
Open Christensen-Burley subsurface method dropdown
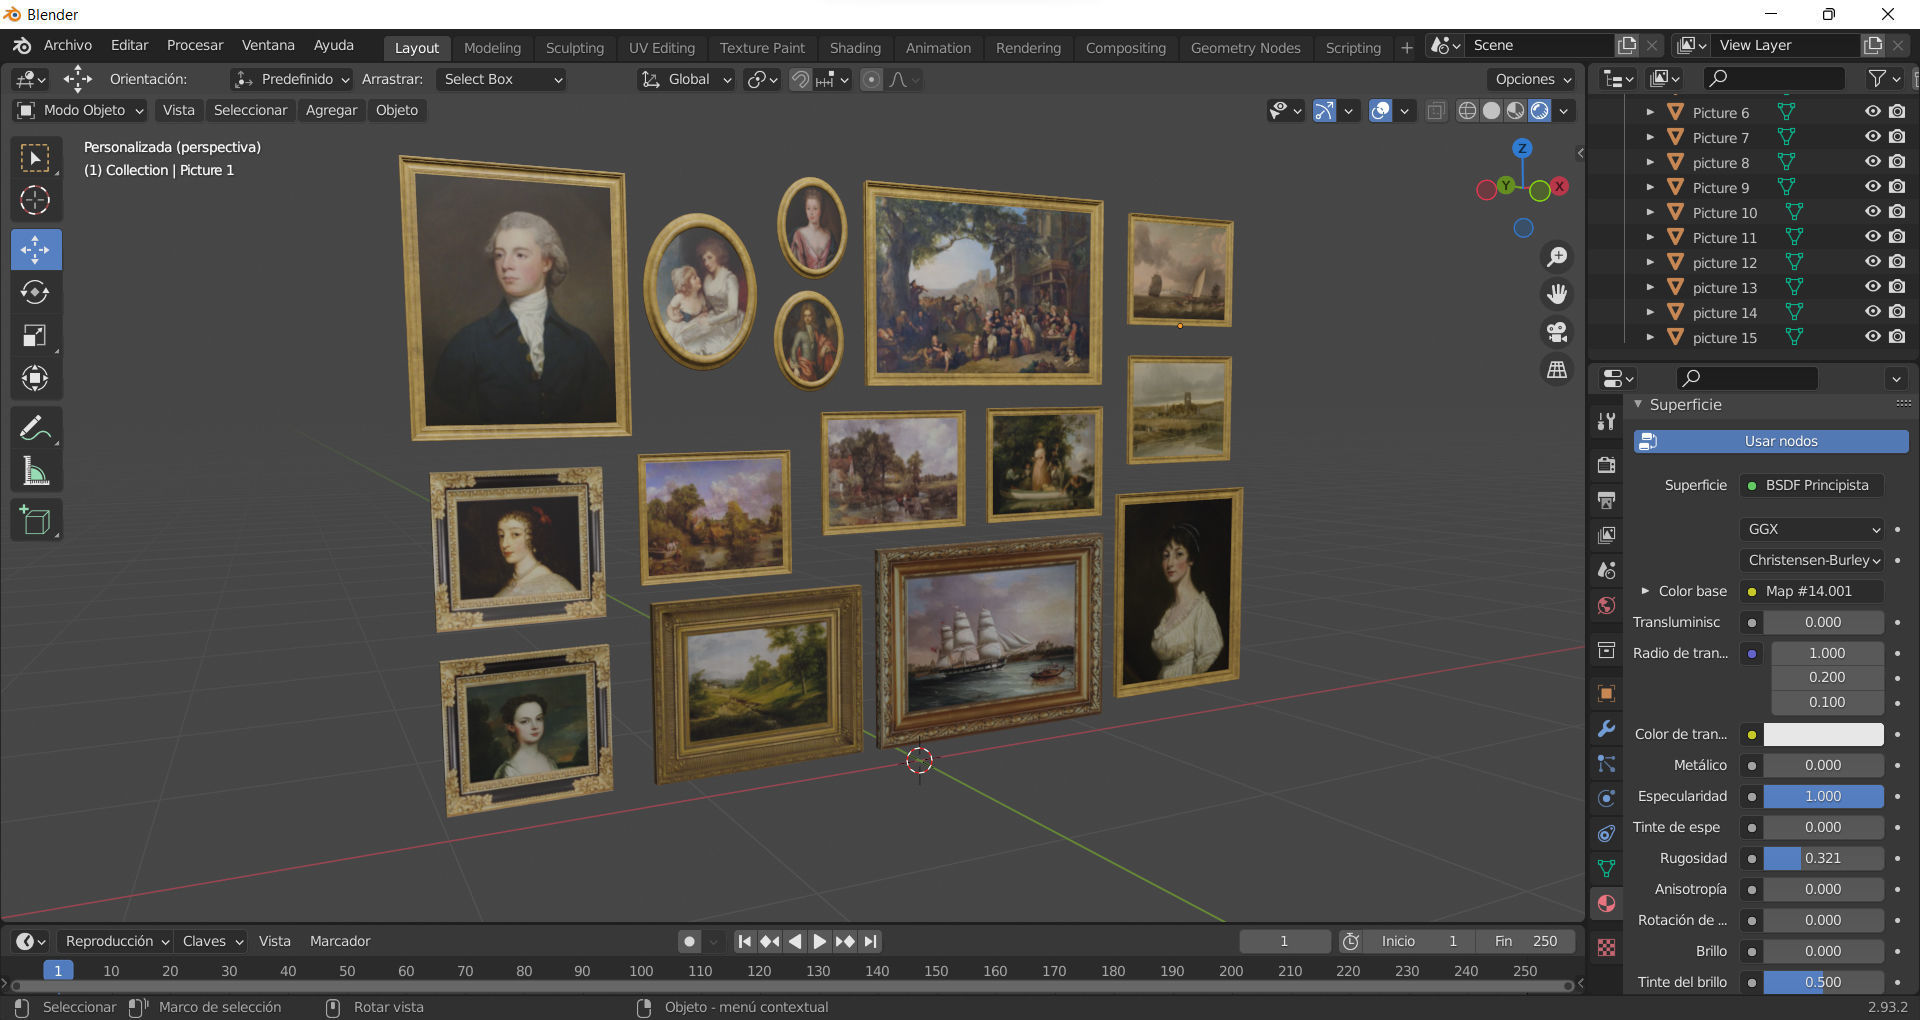1812,560
